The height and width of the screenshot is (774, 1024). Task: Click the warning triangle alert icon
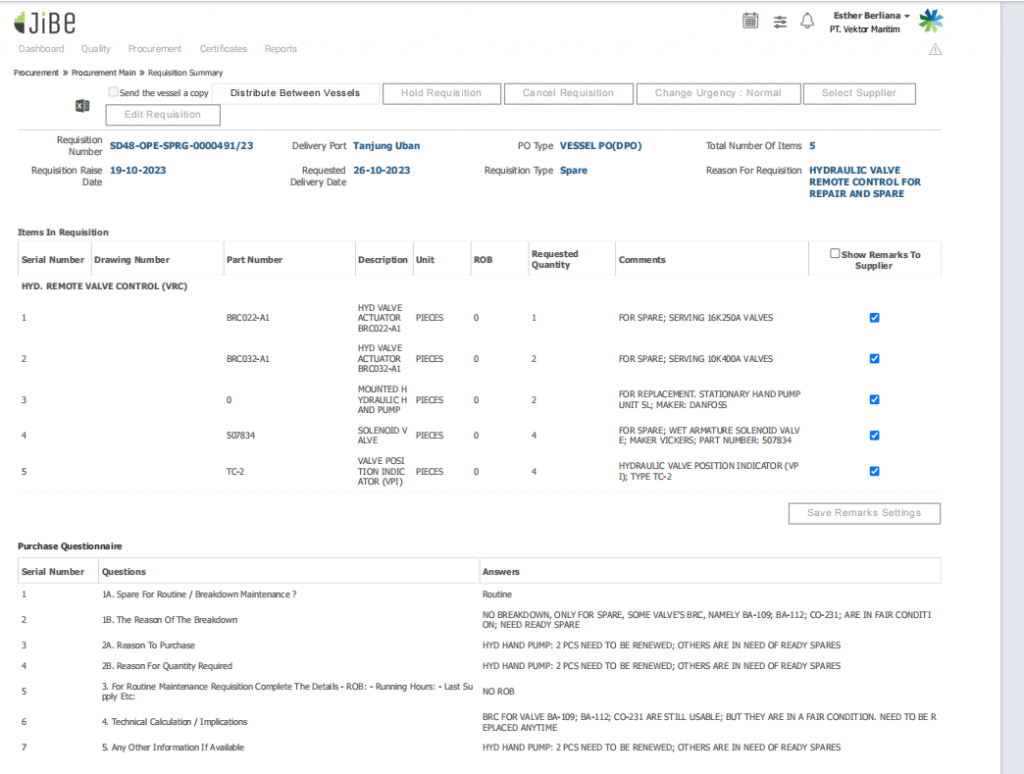click(x=935, y=49)
